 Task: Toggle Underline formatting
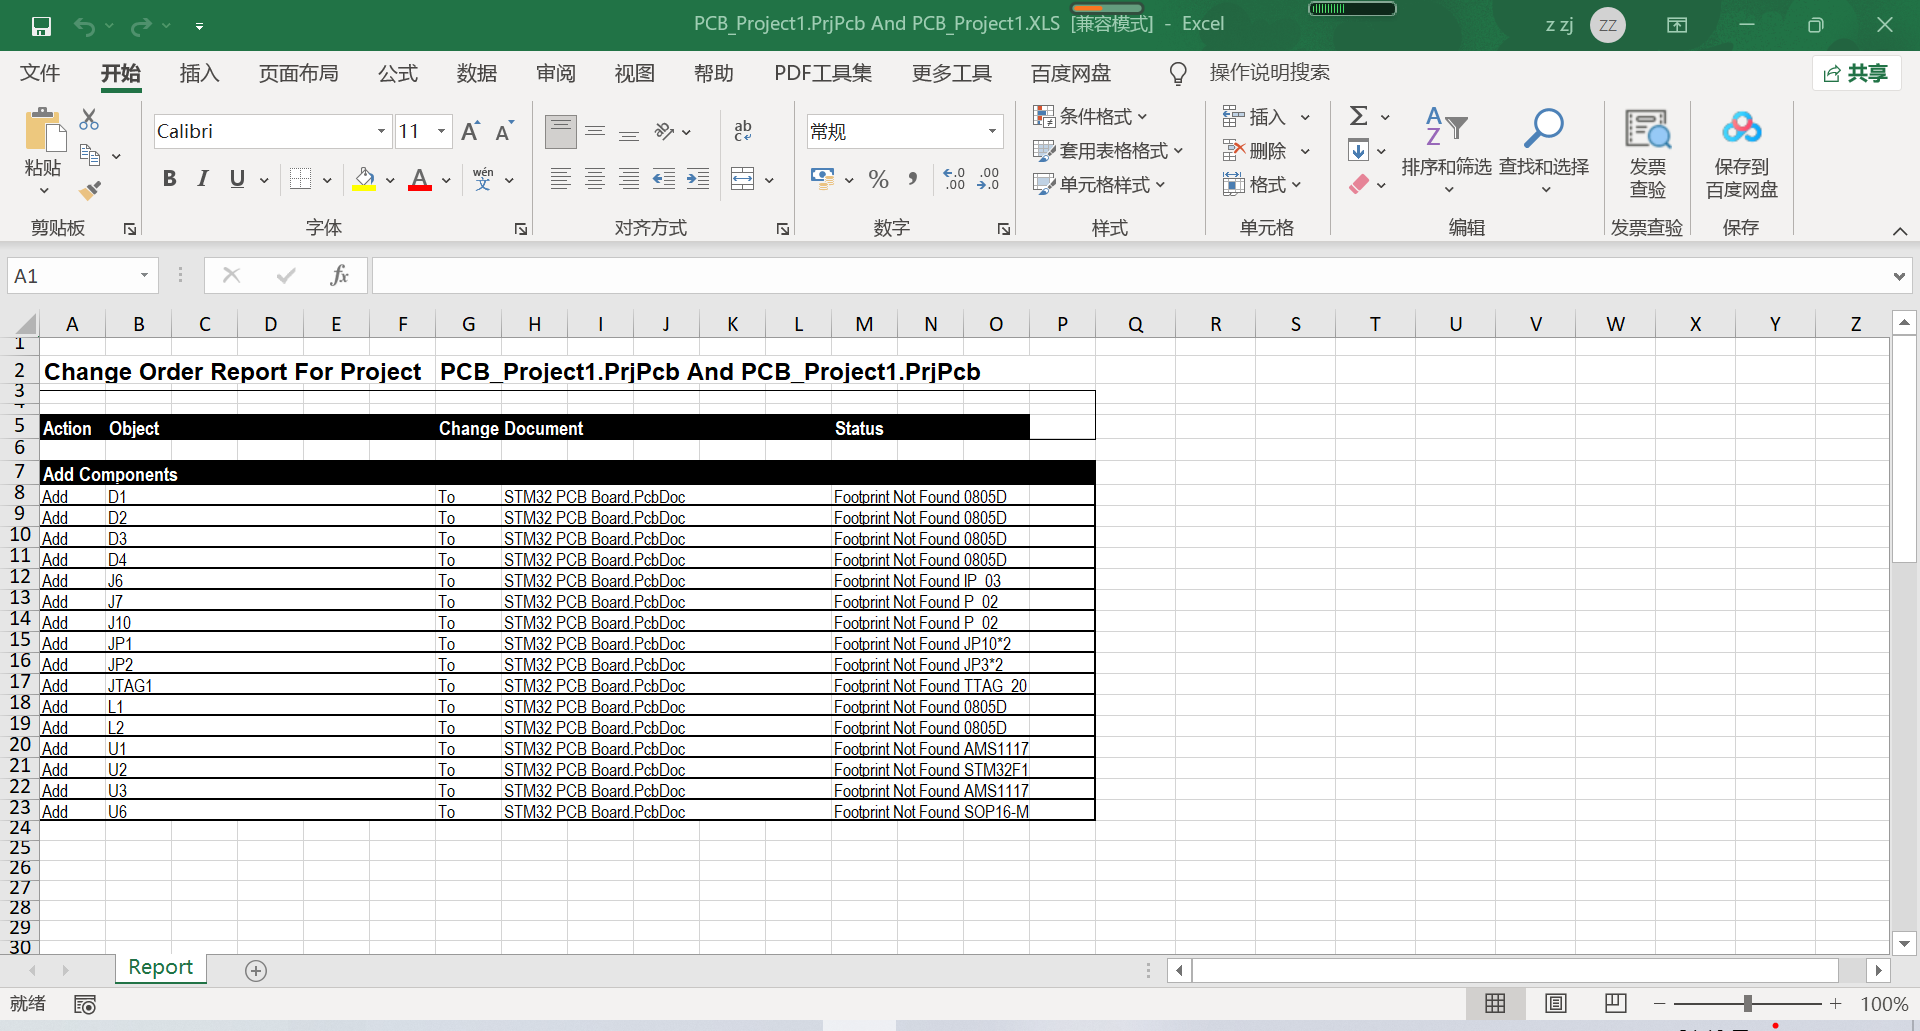point(237,179)
